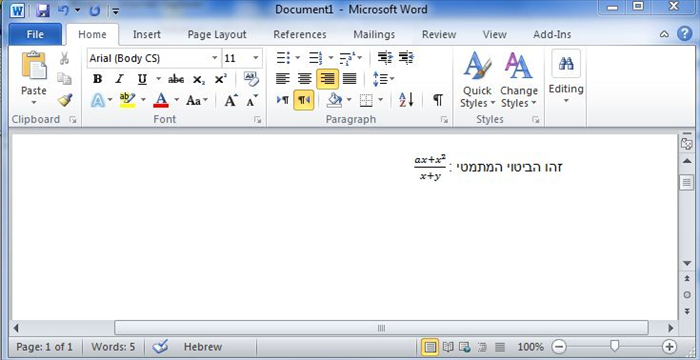700x360 pixels.
Task: Center the paragraph text
Action: [304, 79]
